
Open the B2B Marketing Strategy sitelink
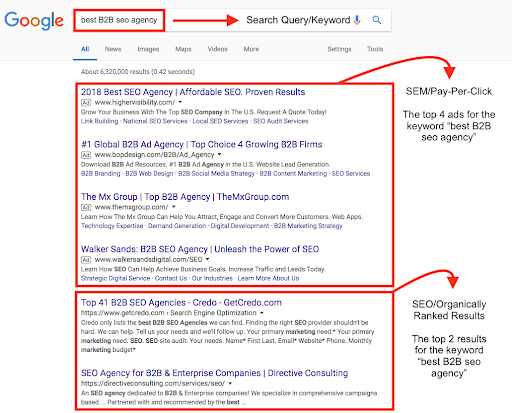coord(308,226)
